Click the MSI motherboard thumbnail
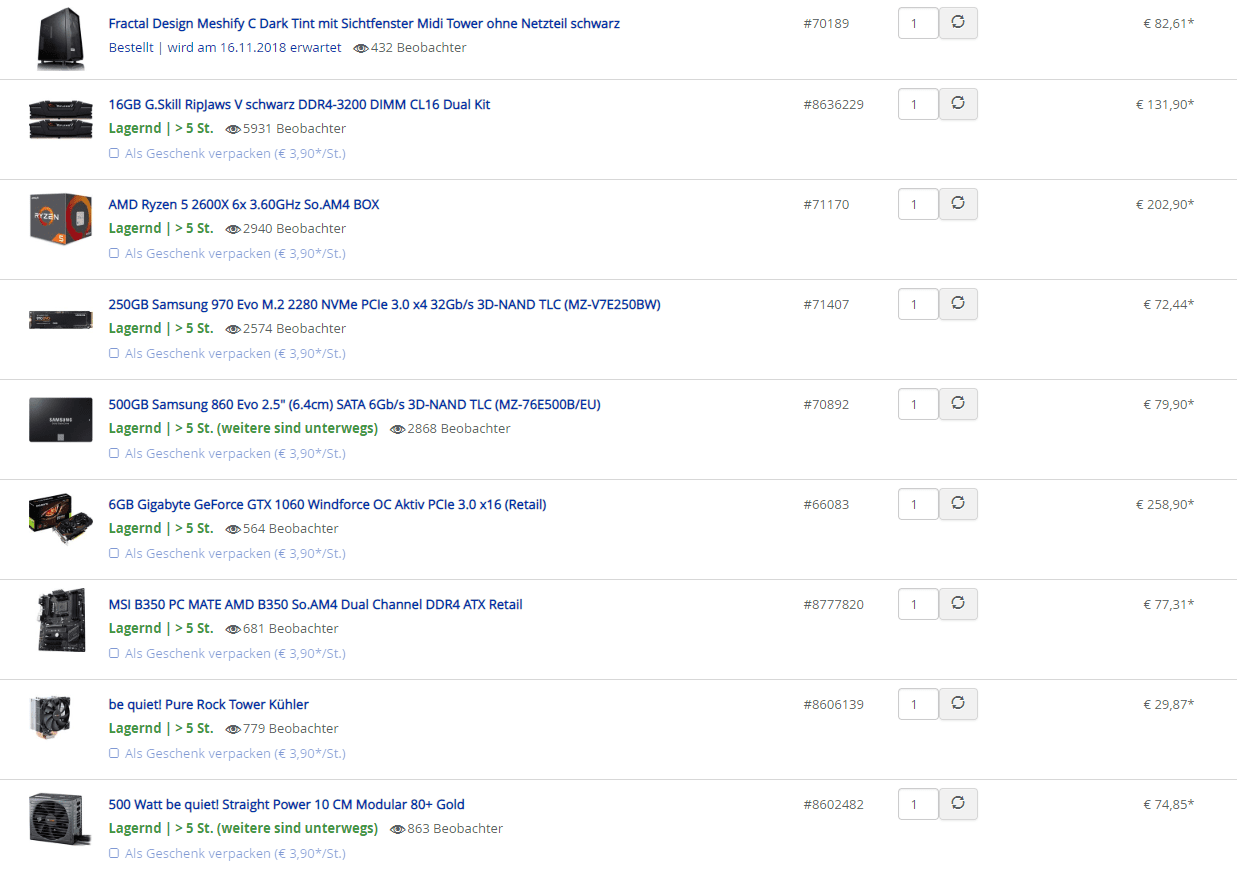The image size is (1237, 874). tap(61, 620)
